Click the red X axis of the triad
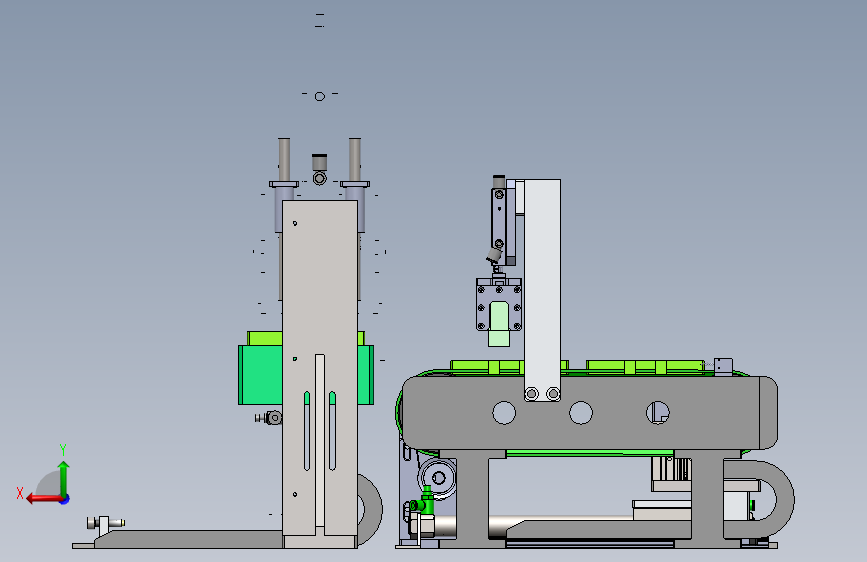 point(45,499)
